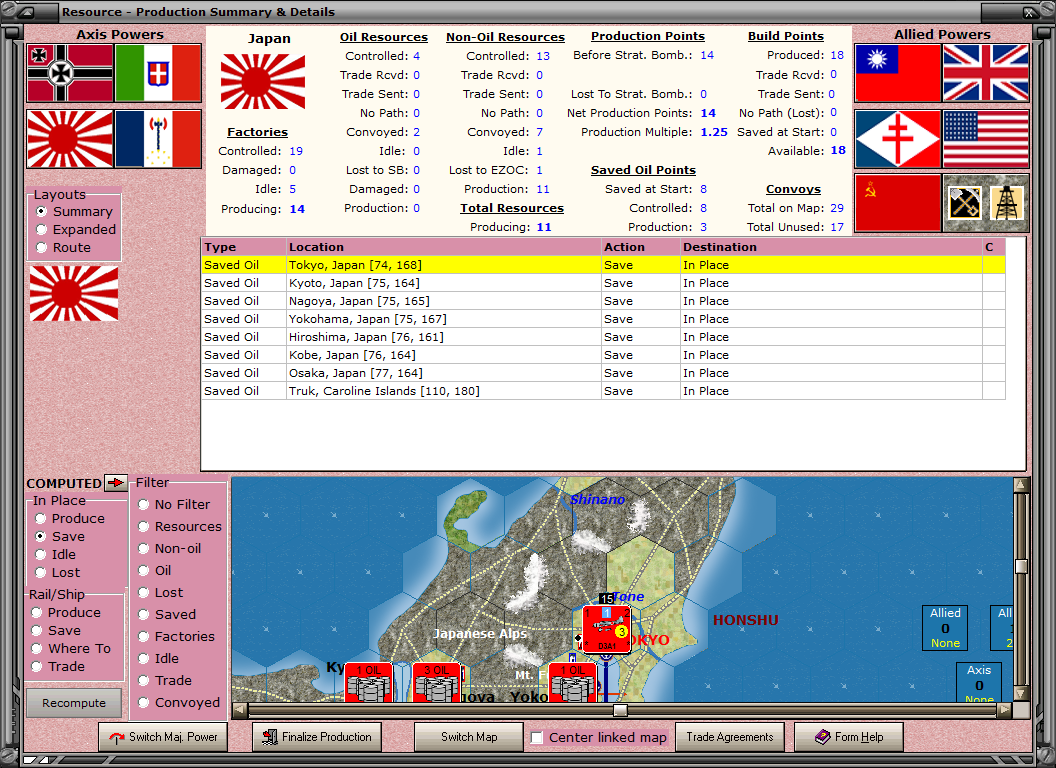
Task: Click Switch Maj. Power button
Action: (163, 737)
